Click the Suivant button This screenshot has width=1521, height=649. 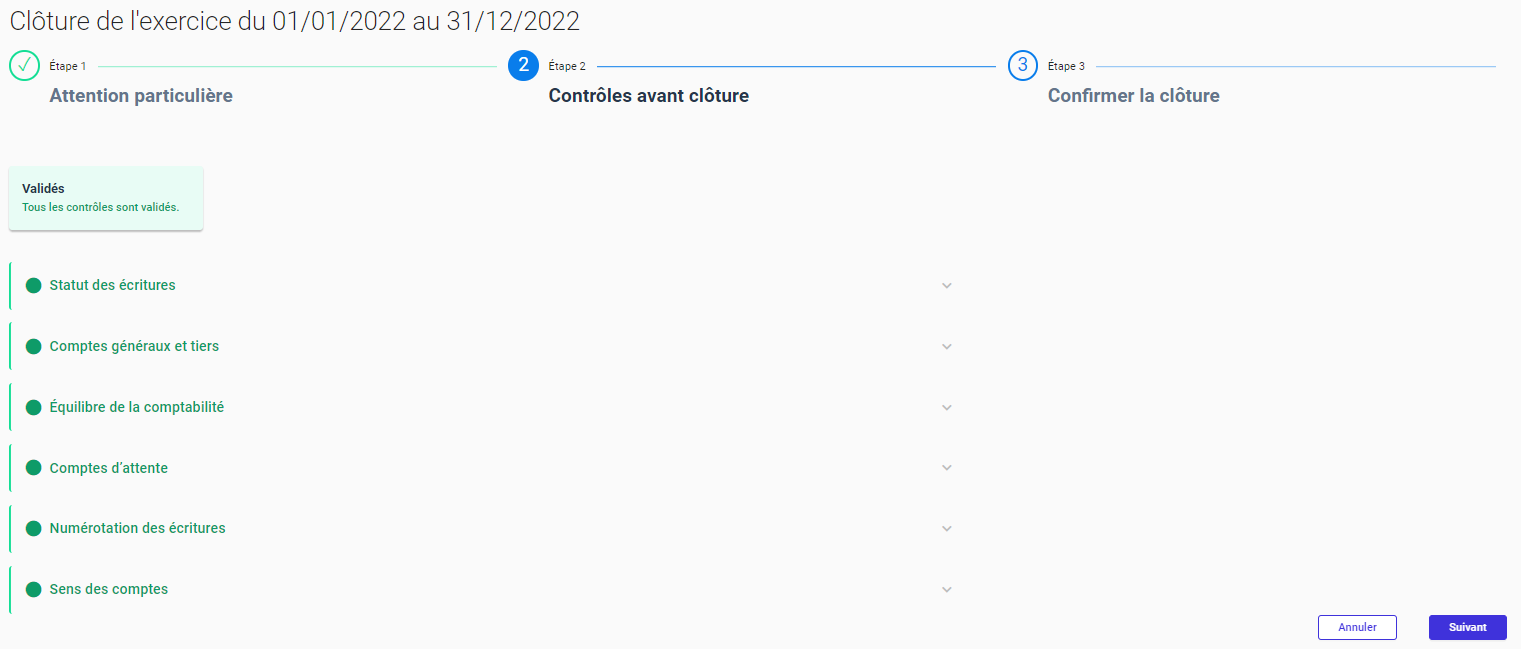pos(1467,627)
